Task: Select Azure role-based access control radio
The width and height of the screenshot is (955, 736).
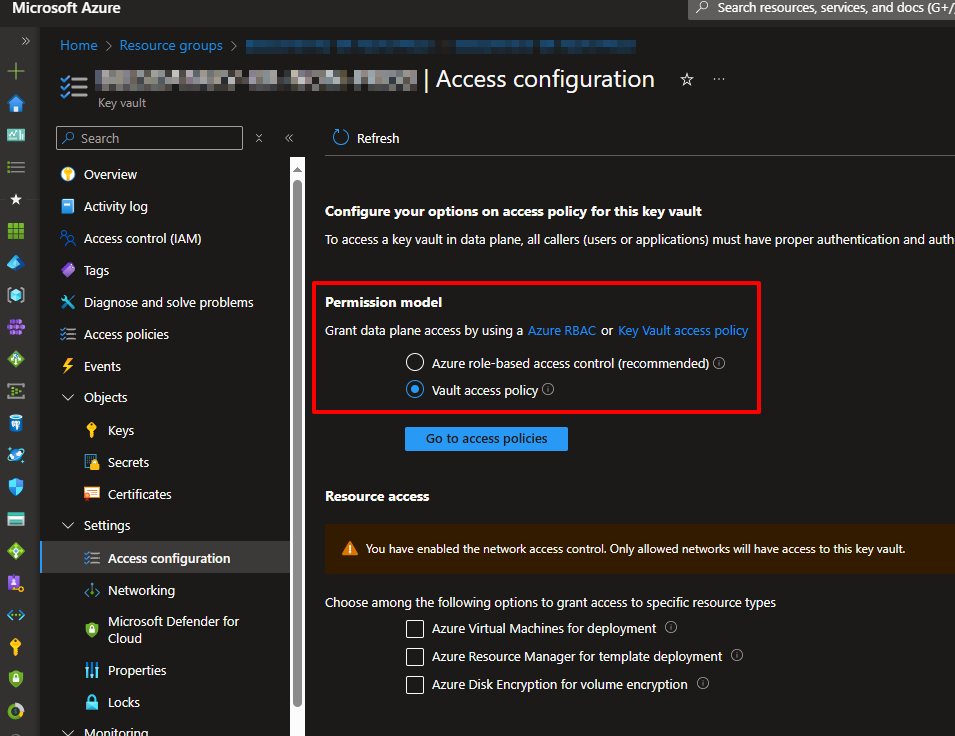Action: pyautogui.click(x=415, y=363)
